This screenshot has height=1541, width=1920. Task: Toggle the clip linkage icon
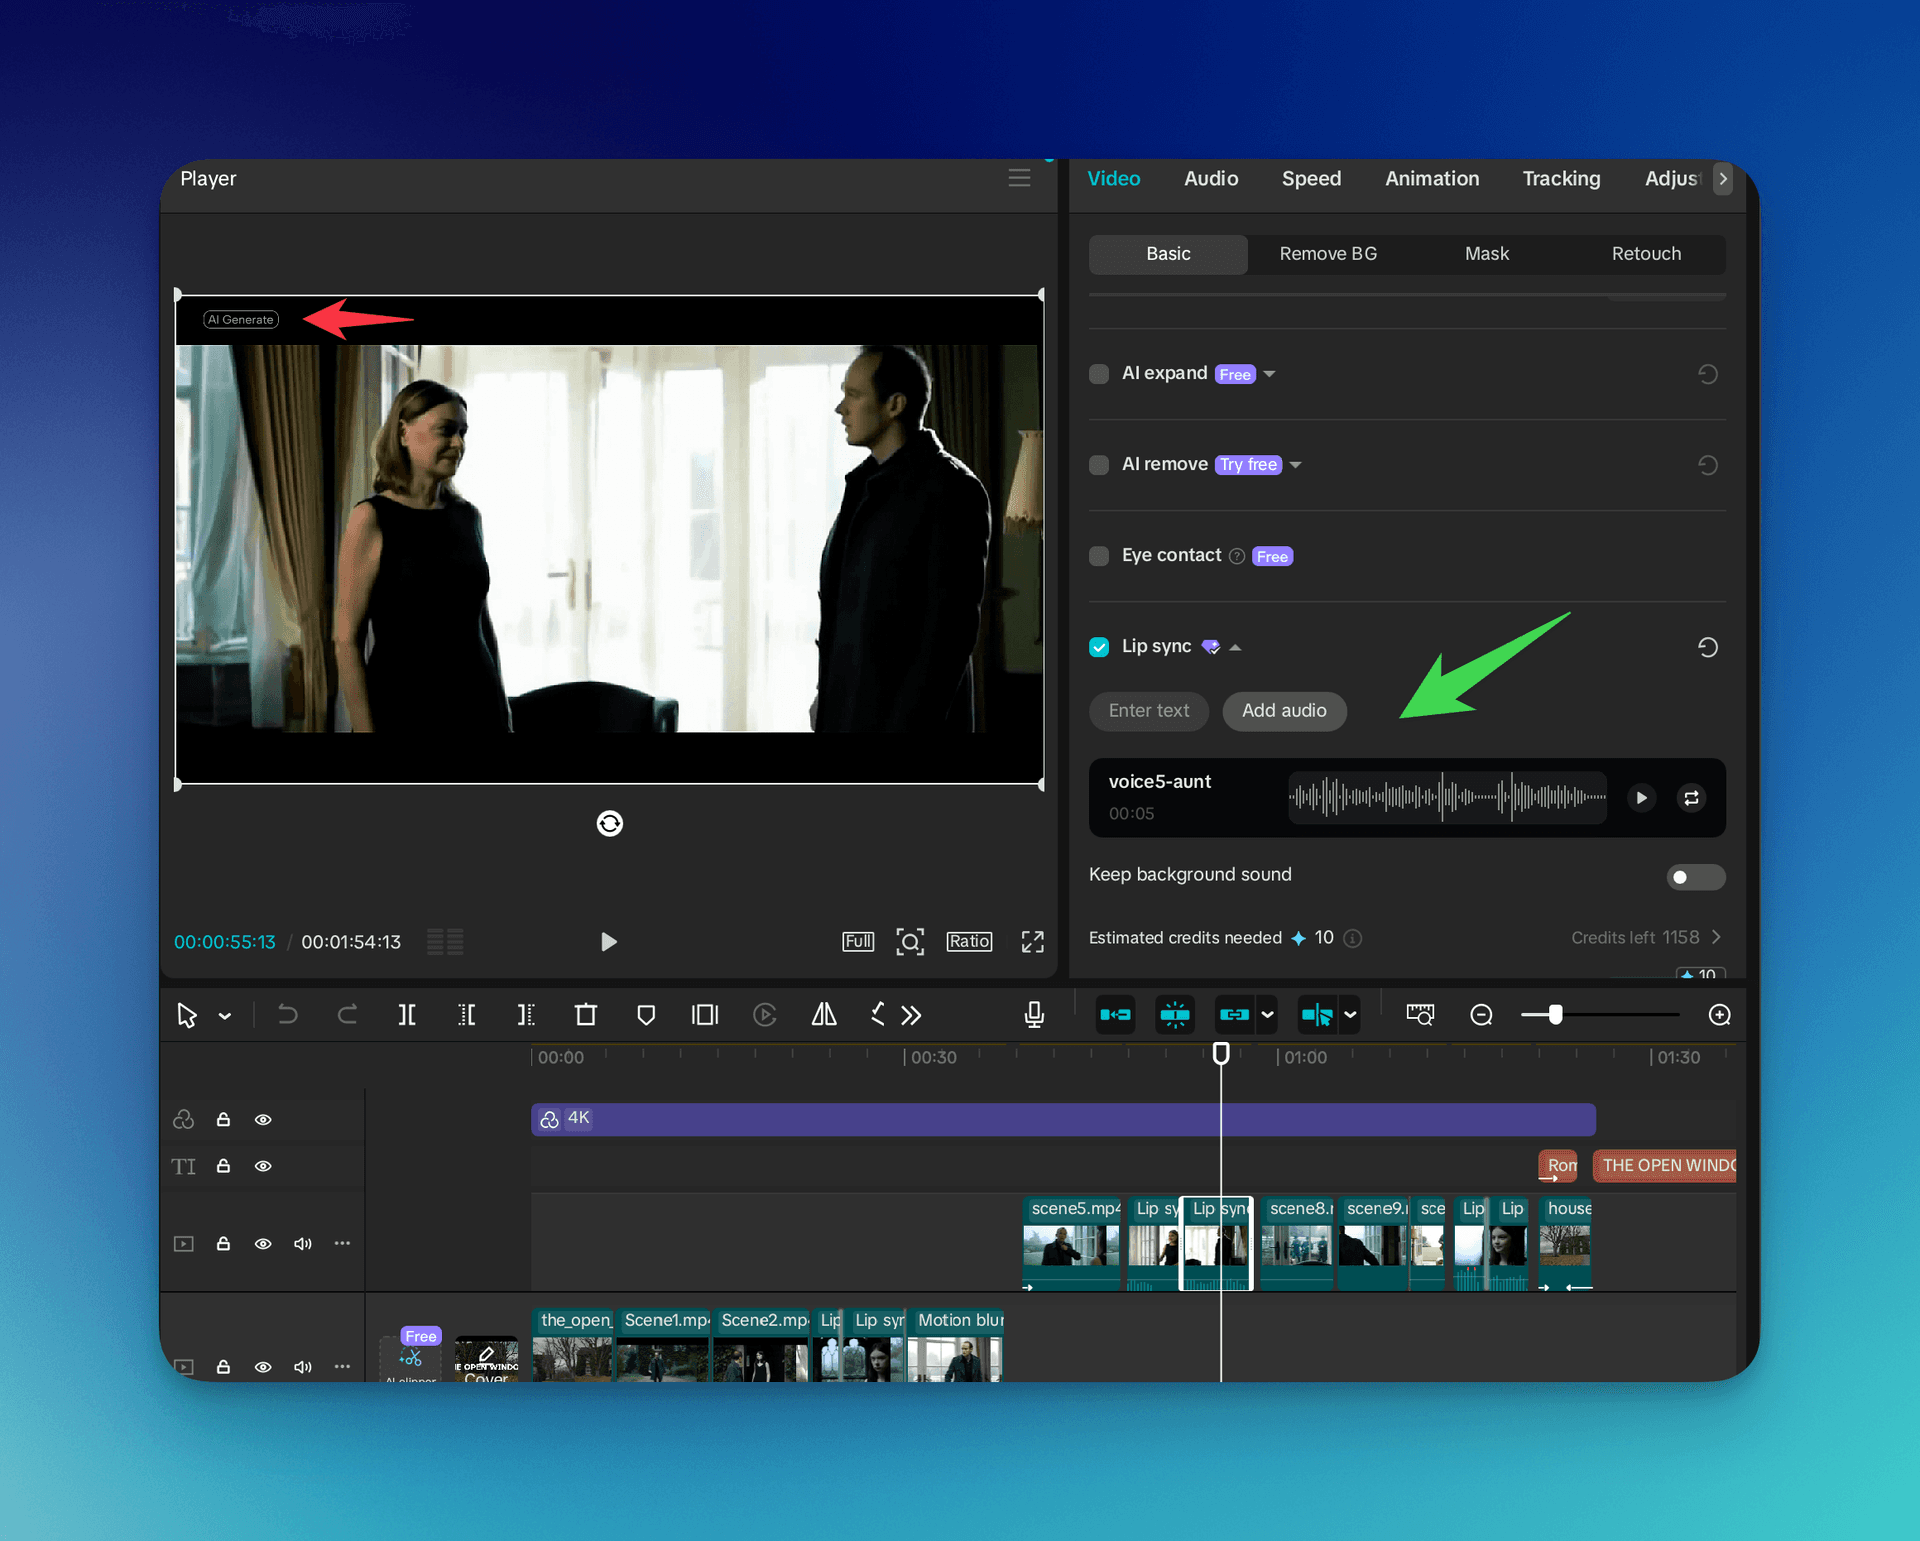1235,1015
